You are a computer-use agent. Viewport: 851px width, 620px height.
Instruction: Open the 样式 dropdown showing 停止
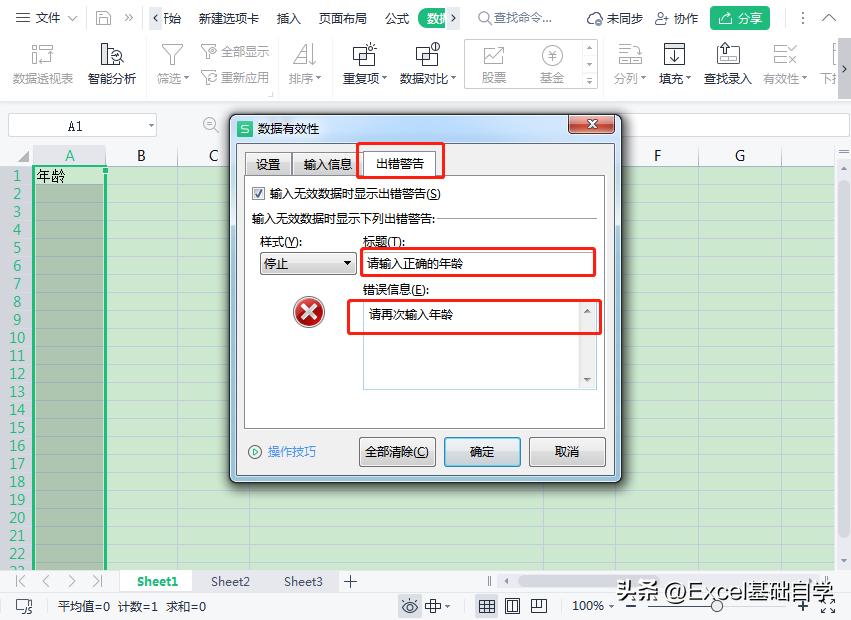[307, 262]
